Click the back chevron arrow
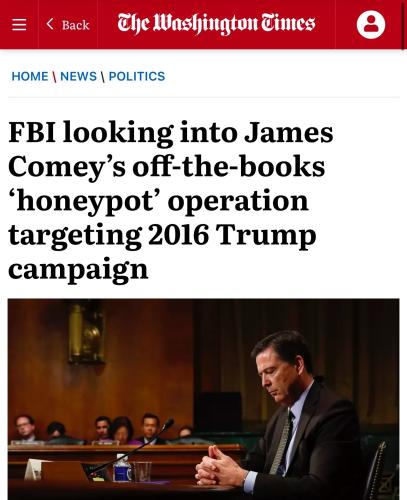407x500 pixels. pyautogui.click(x=50, y=24)
